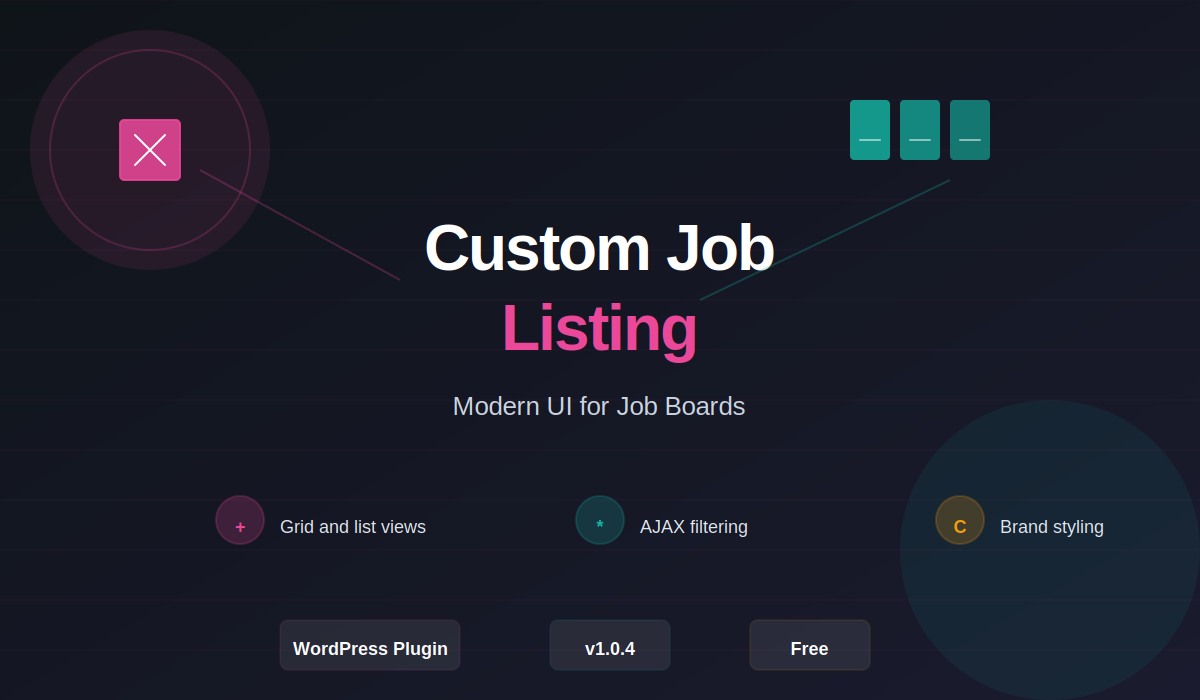
Task: Click the teal asterisk circle icon
Action: (x=600, y=520)
